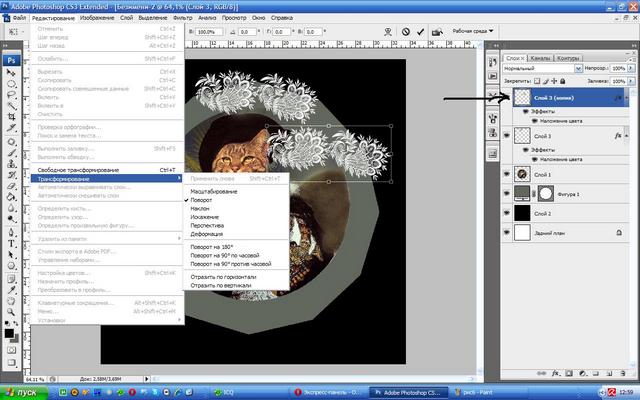Click the foreground color swatch

(7, 325)
